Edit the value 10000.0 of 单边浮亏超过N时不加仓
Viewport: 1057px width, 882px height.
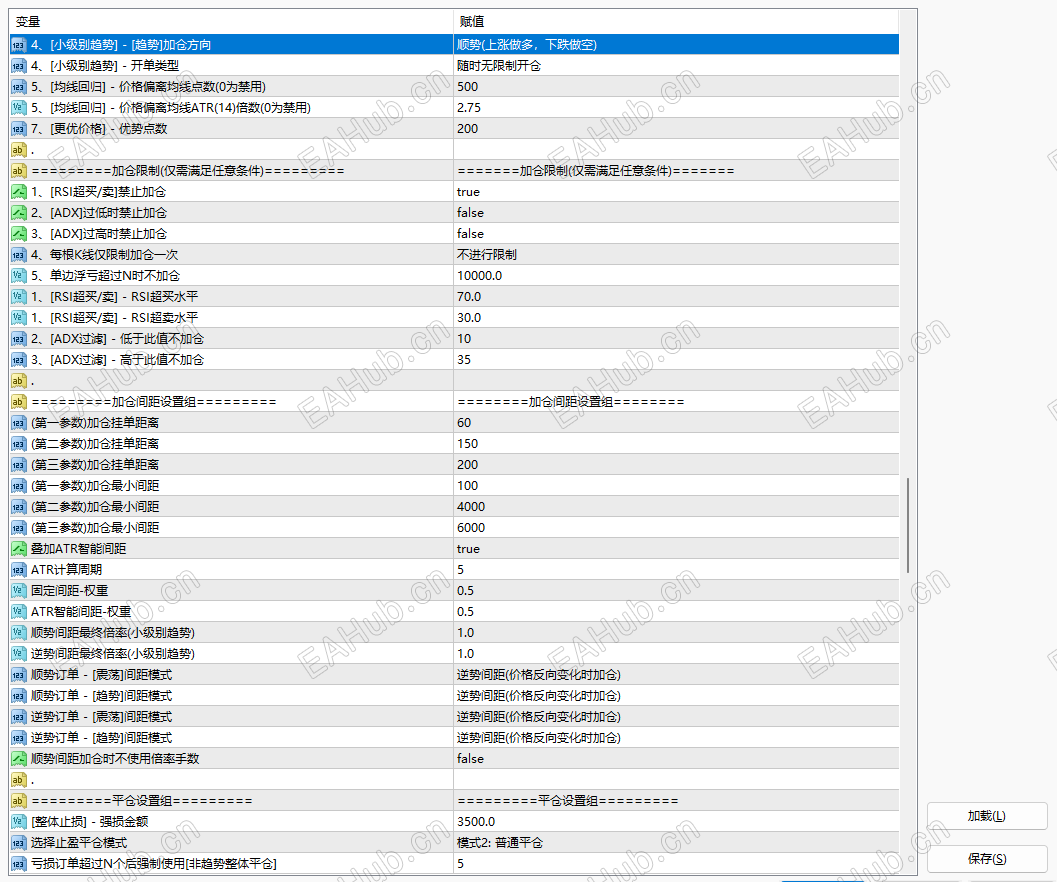tap(676, 276)
